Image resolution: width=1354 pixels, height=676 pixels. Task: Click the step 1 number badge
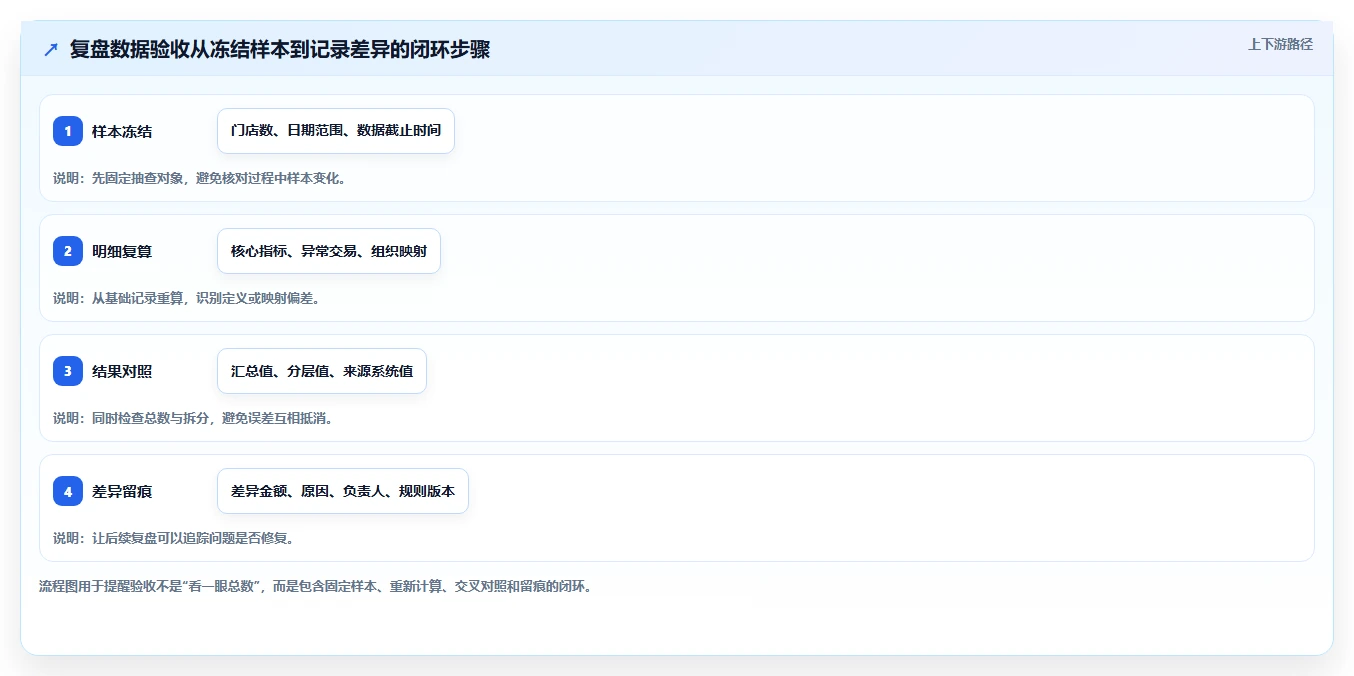pyautogui.click(x=68, y=131)
